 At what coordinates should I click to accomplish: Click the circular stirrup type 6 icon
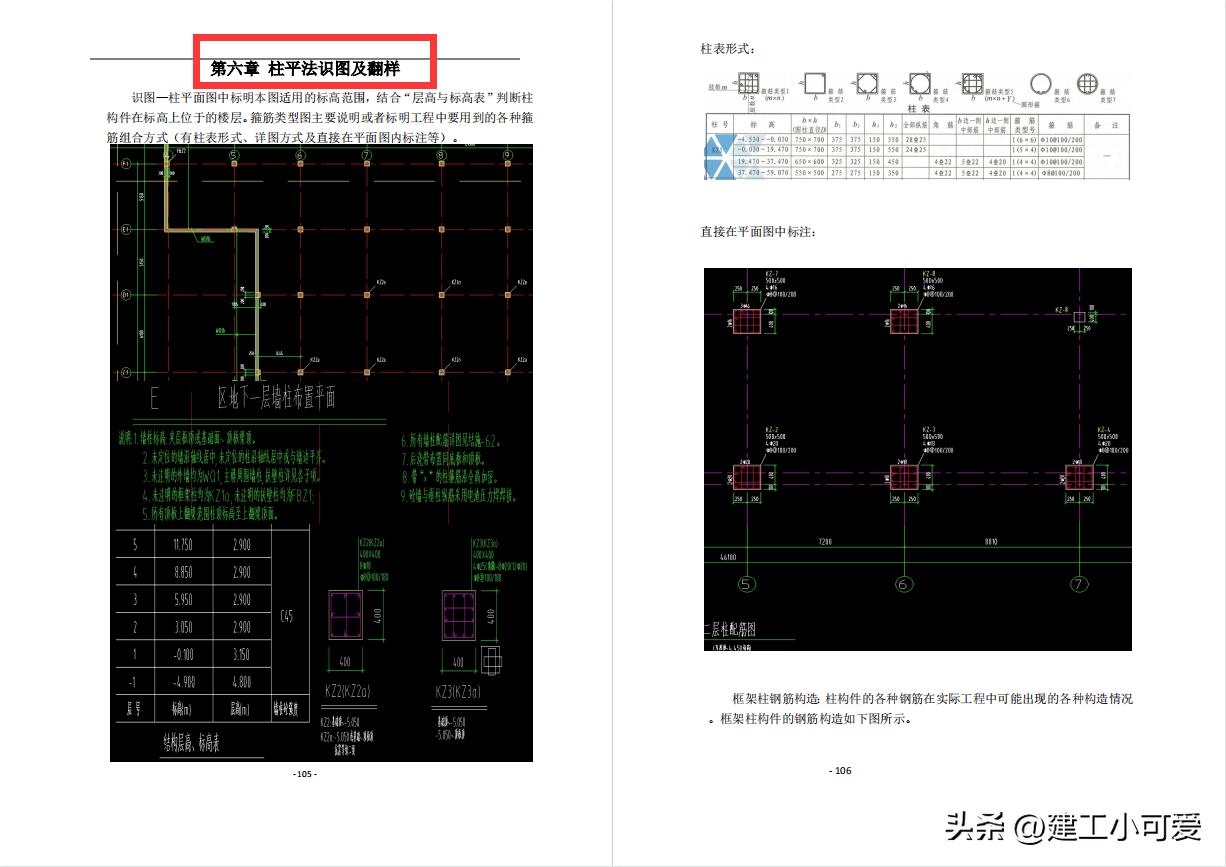(1041, 84)
